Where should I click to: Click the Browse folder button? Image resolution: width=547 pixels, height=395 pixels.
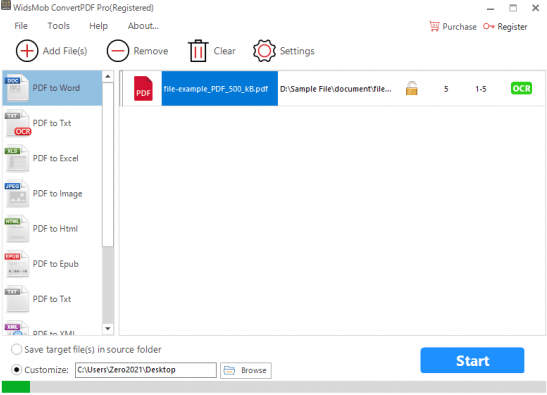pos(246,370)
